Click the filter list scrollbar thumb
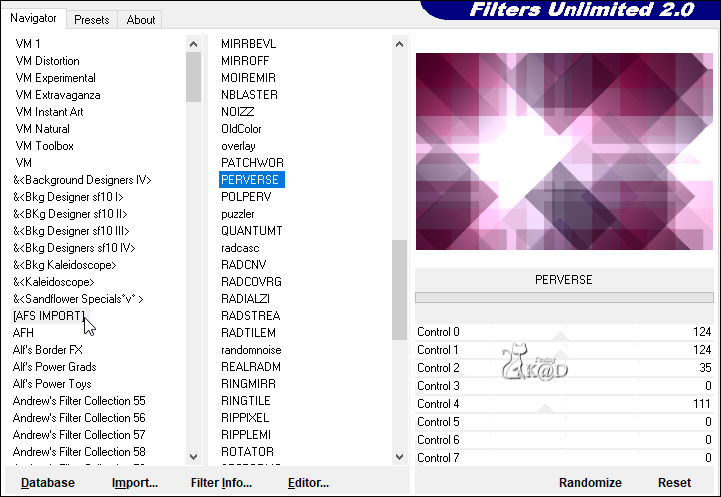This screenshot has width=721, height=497. (400, 290)
